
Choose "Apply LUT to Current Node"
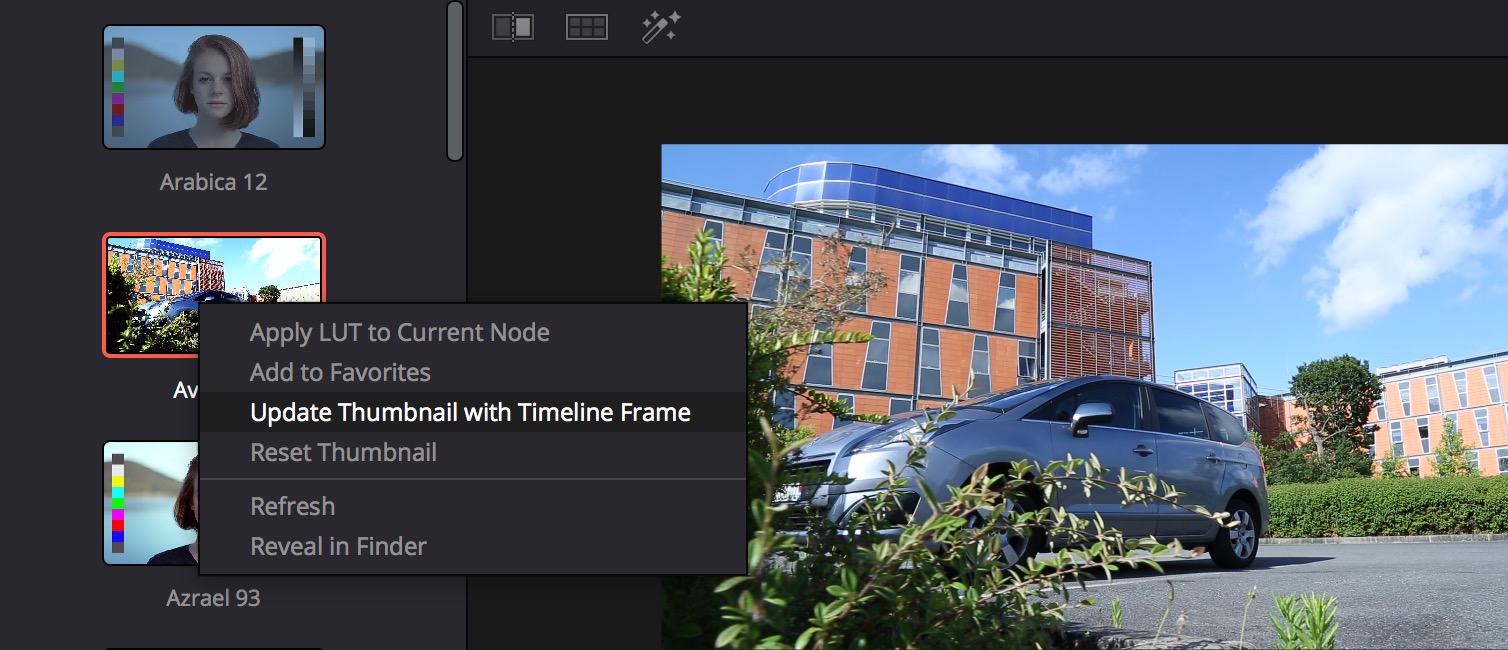pyautogui.click(x=399, y=331)
